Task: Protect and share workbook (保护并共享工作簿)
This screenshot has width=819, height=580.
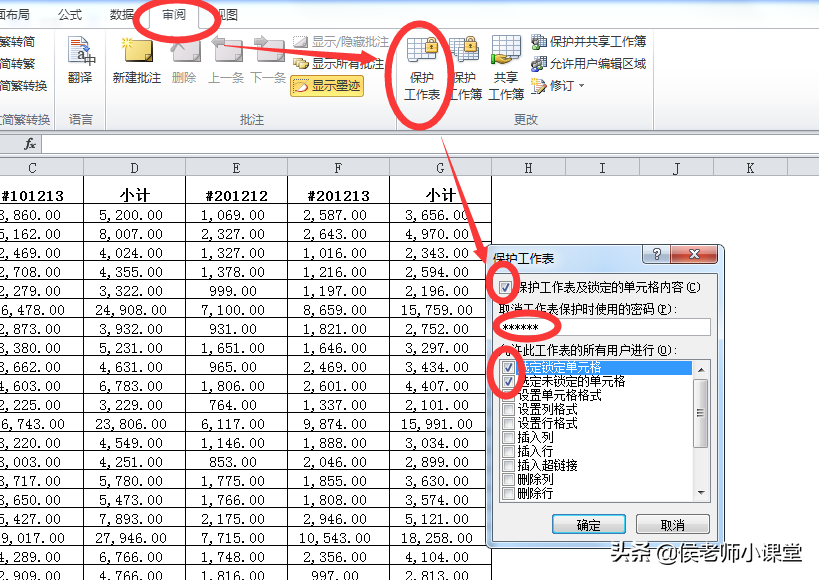Action: tap(589, 42)
